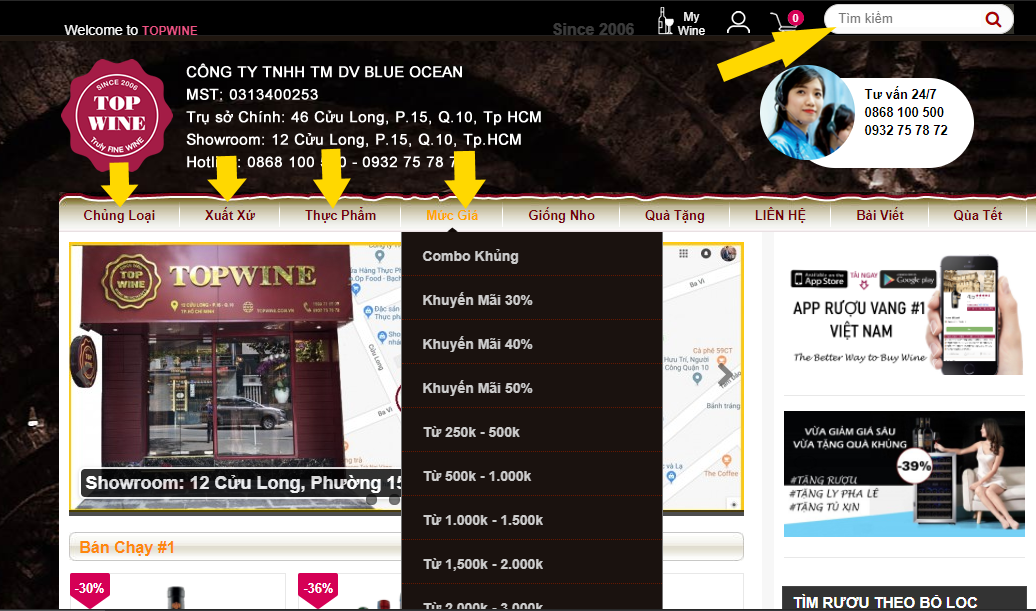The width and height of the screenshot is (1036, 611).
Task: Open the Chủng Loại menu
Action: tap(120, 215)
